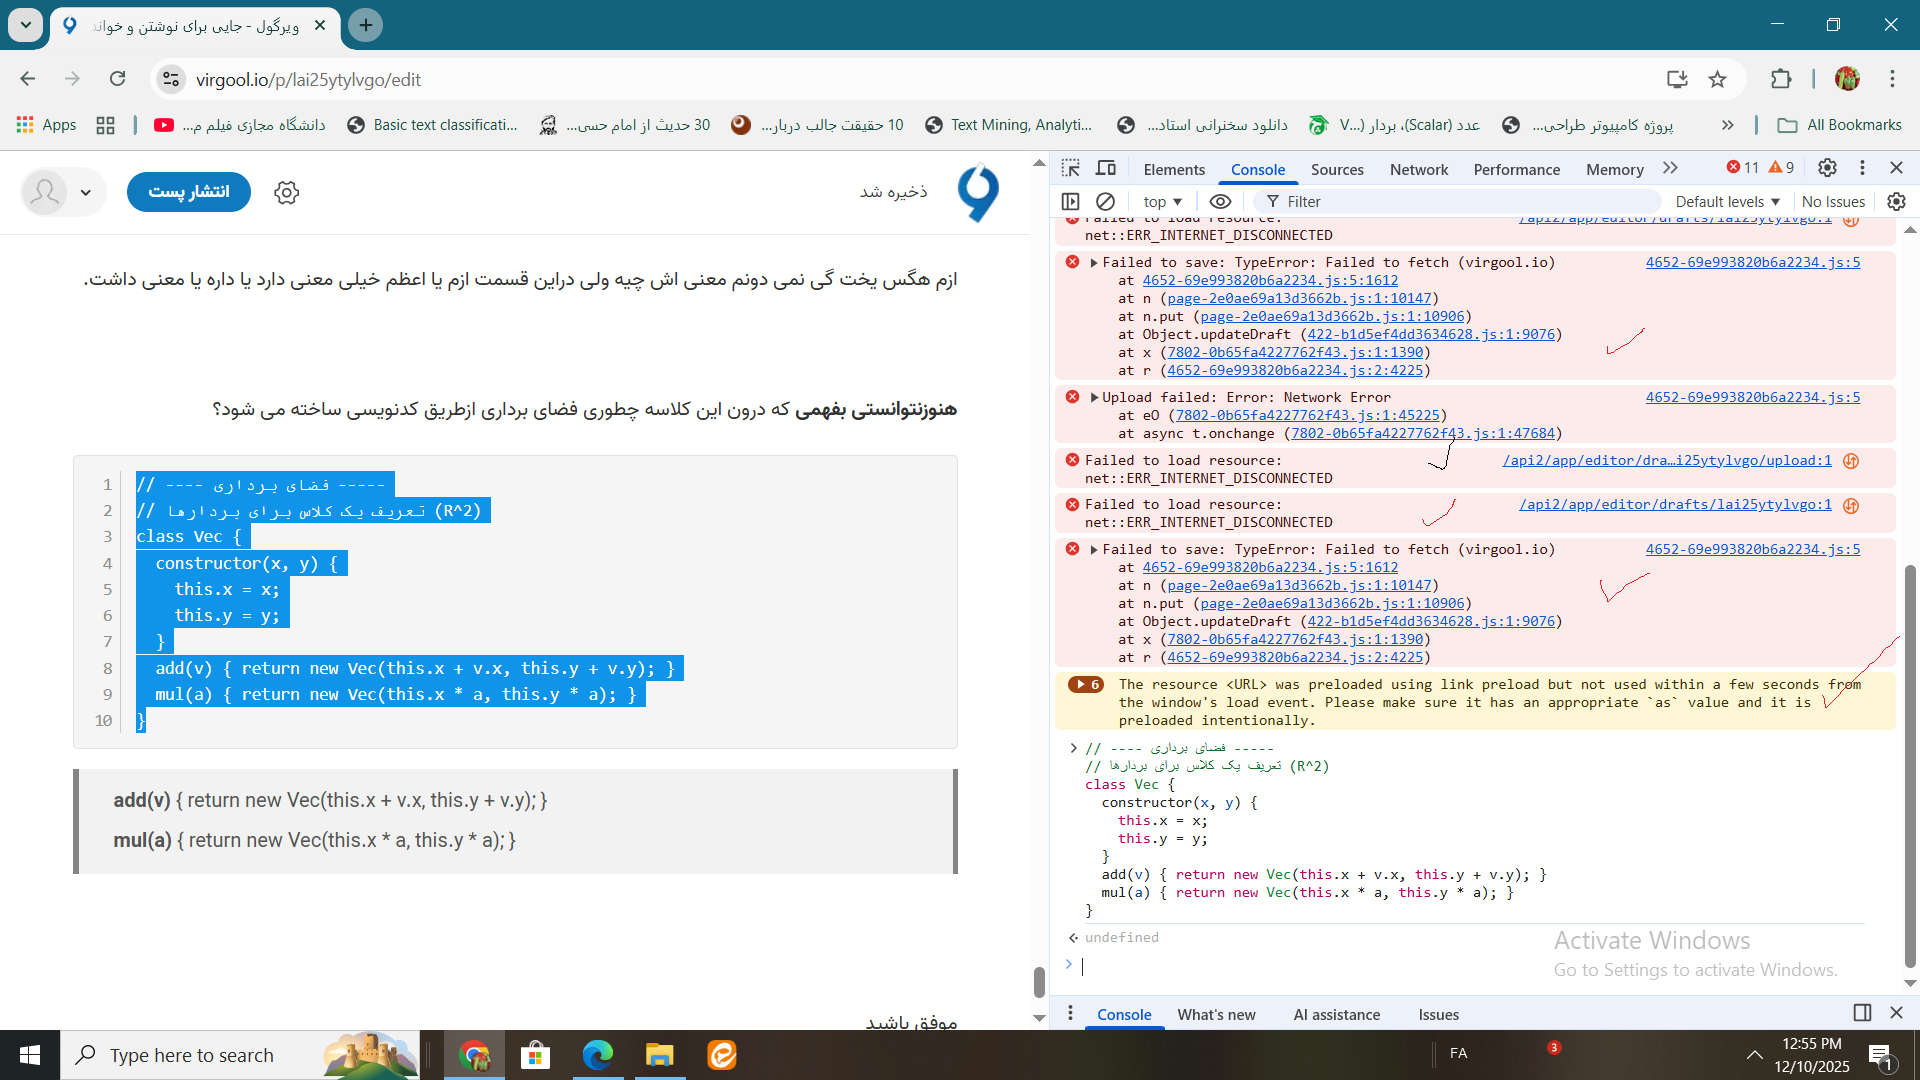Click the Virgool logo icon

977,192
